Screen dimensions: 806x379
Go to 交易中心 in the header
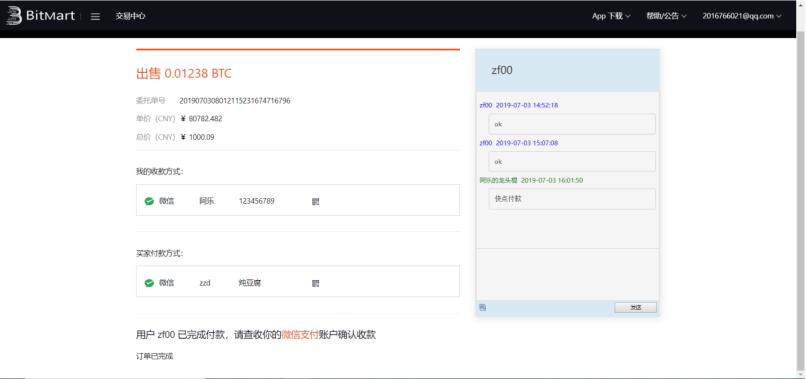pos(130,16)
